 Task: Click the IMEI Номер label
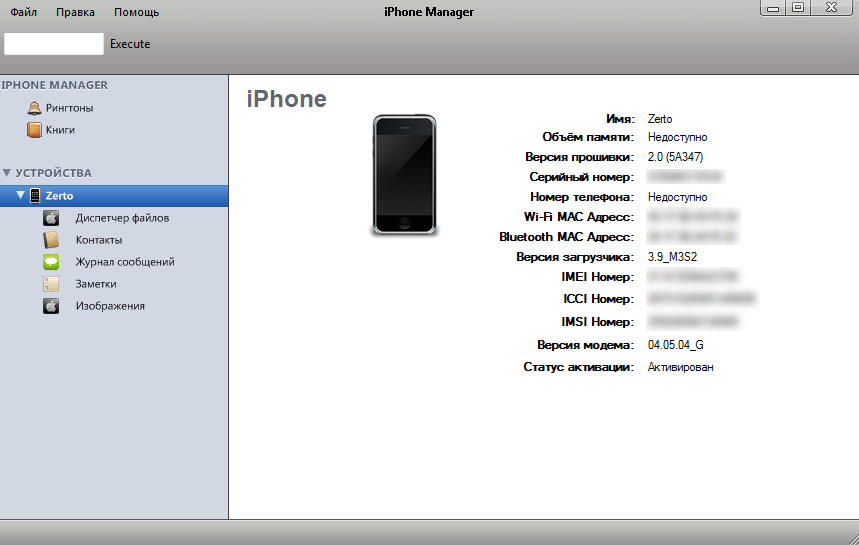(x=597, y=277)
